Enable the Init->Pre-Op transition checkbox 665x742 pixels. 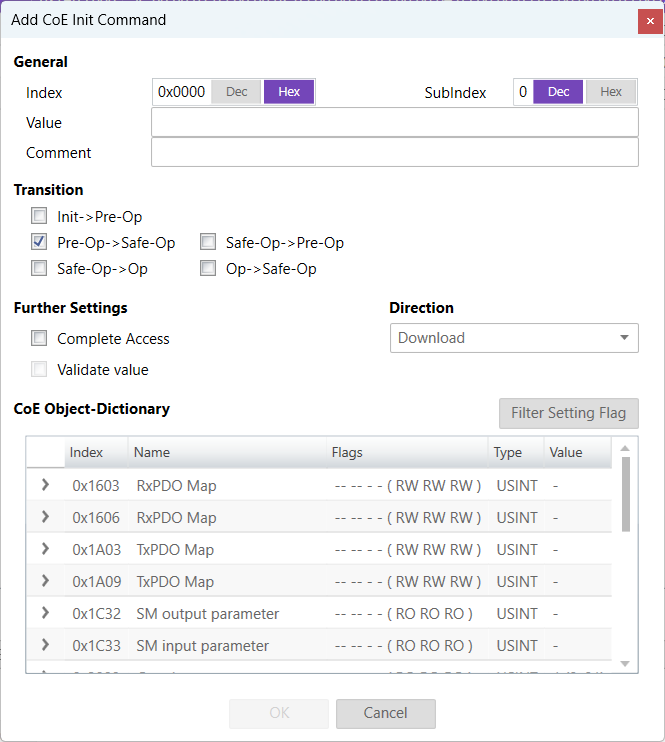[39, 216]
